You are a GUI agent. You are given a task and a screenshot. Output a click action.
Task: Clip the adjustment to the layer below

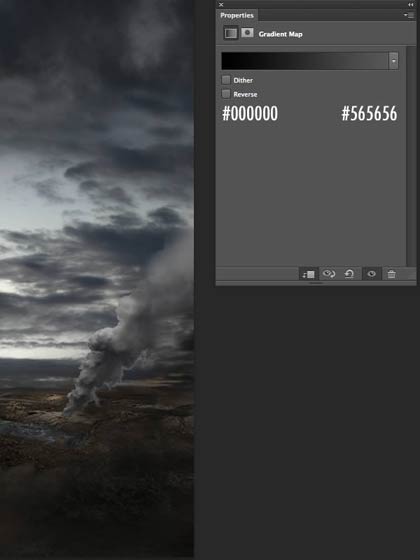pos(308,274)
